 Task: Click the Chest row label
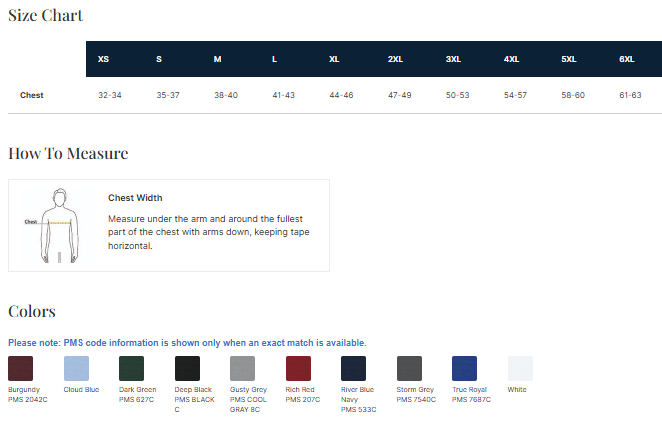point(32,95)
